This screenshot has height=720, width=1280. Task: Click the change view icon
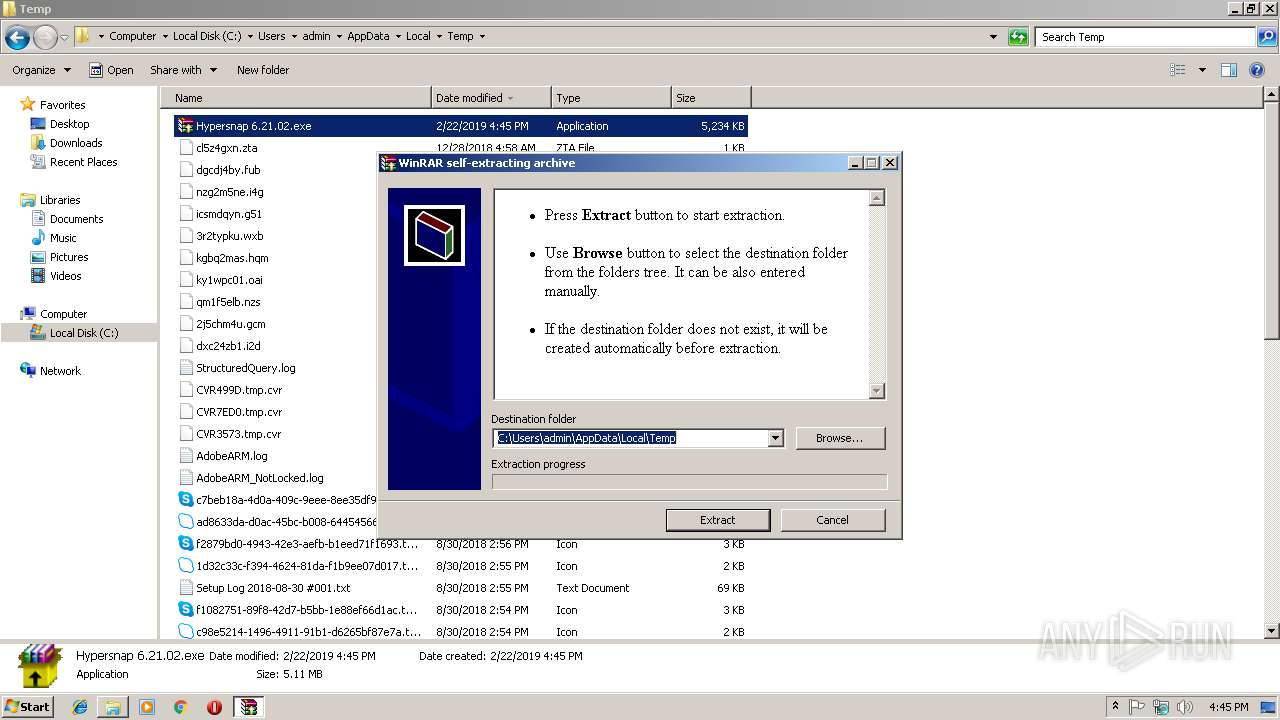[1178, 70]
